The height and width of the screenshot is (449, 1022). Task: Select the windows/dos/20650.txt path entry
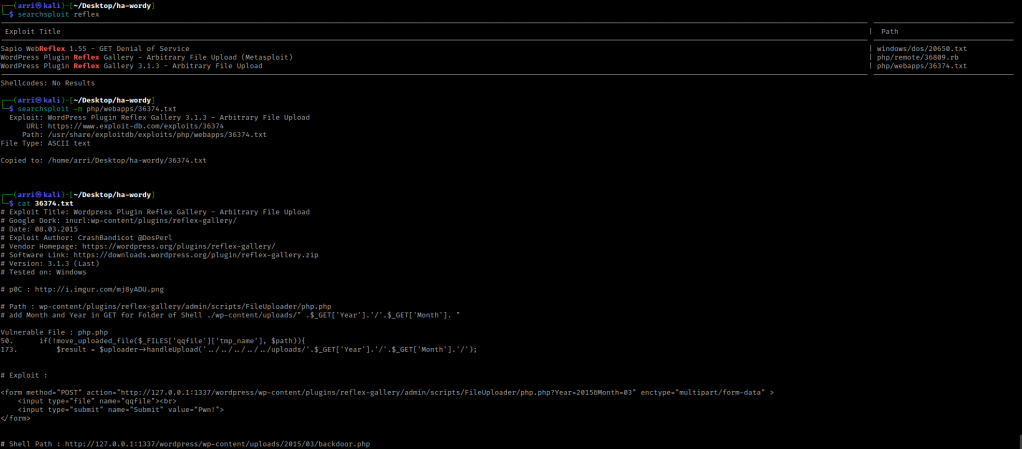(921, 48)
